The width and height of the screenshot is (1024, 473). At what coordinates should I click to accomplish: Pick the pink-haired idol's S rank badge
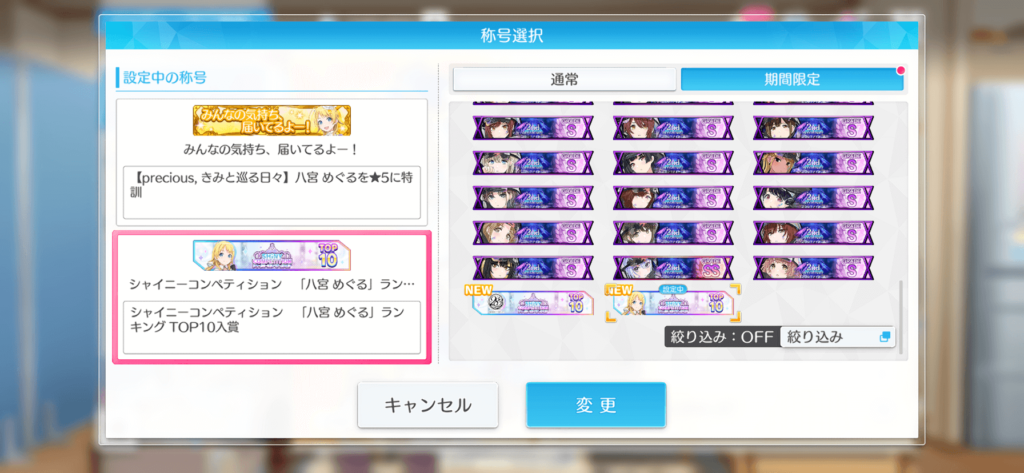[x=813, y=268]
